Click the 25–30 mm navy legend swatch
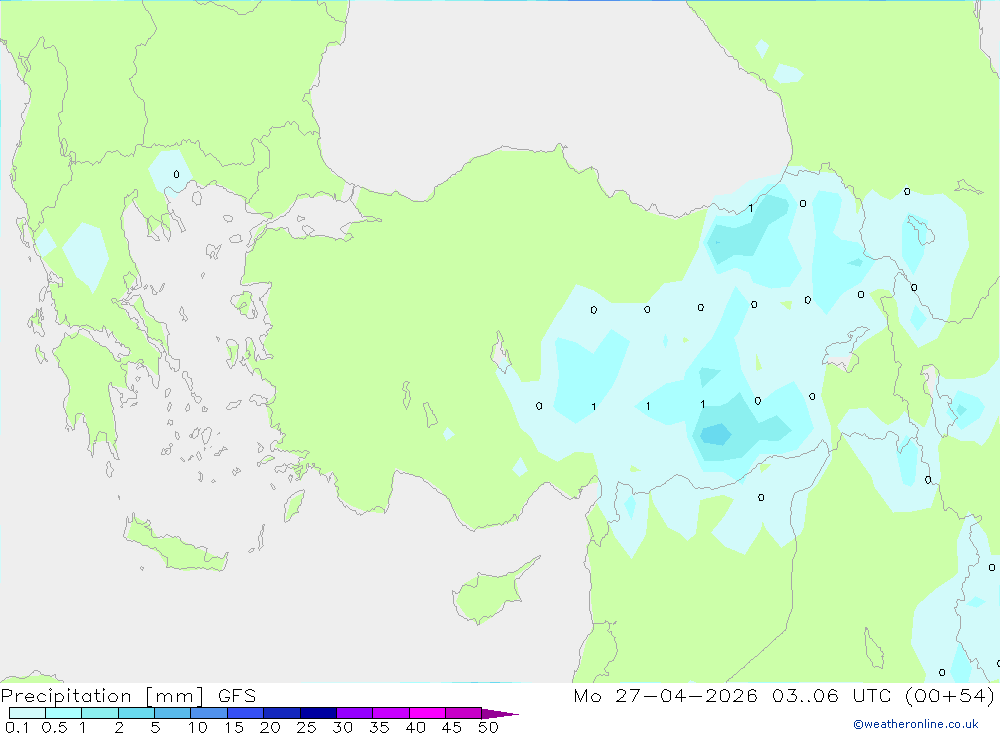 coord(318,713)
